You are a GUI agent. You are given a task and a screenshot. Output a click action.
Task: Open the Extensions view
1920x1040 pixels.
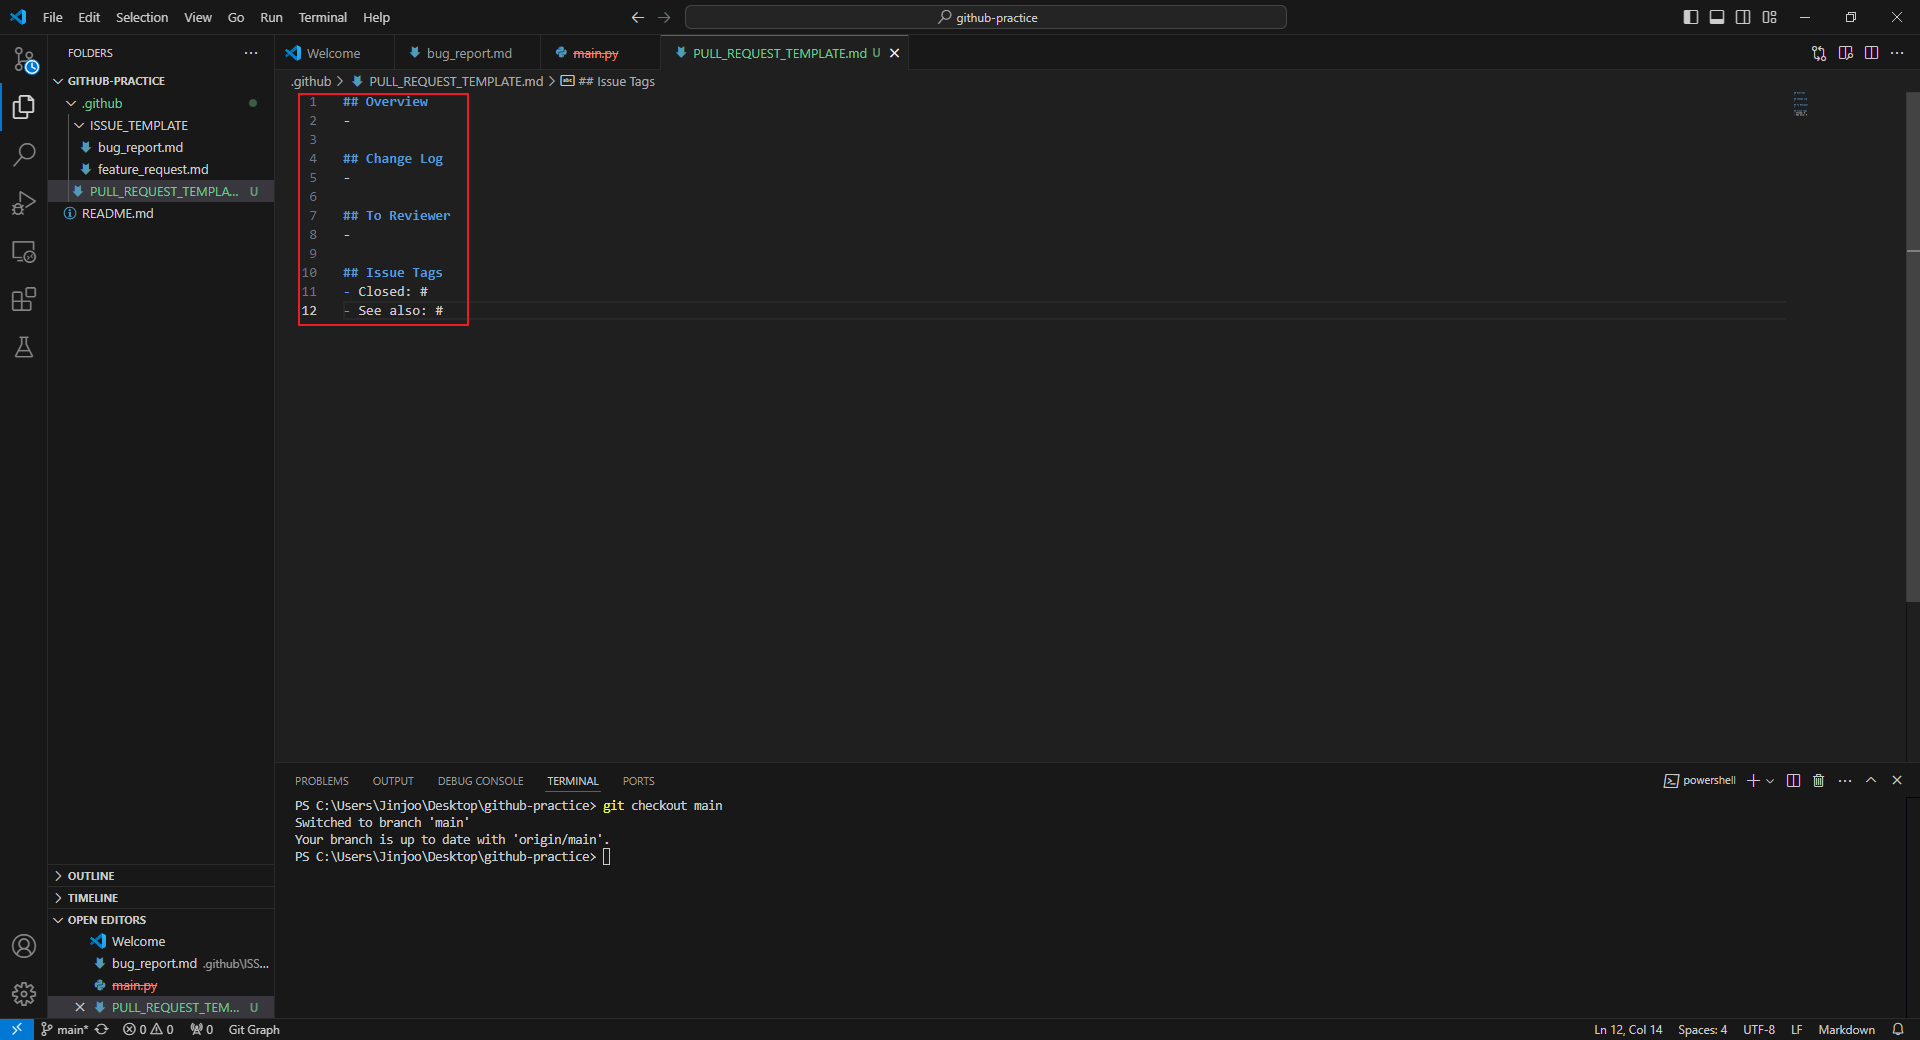pyautogui.click(x=24, y=299)
